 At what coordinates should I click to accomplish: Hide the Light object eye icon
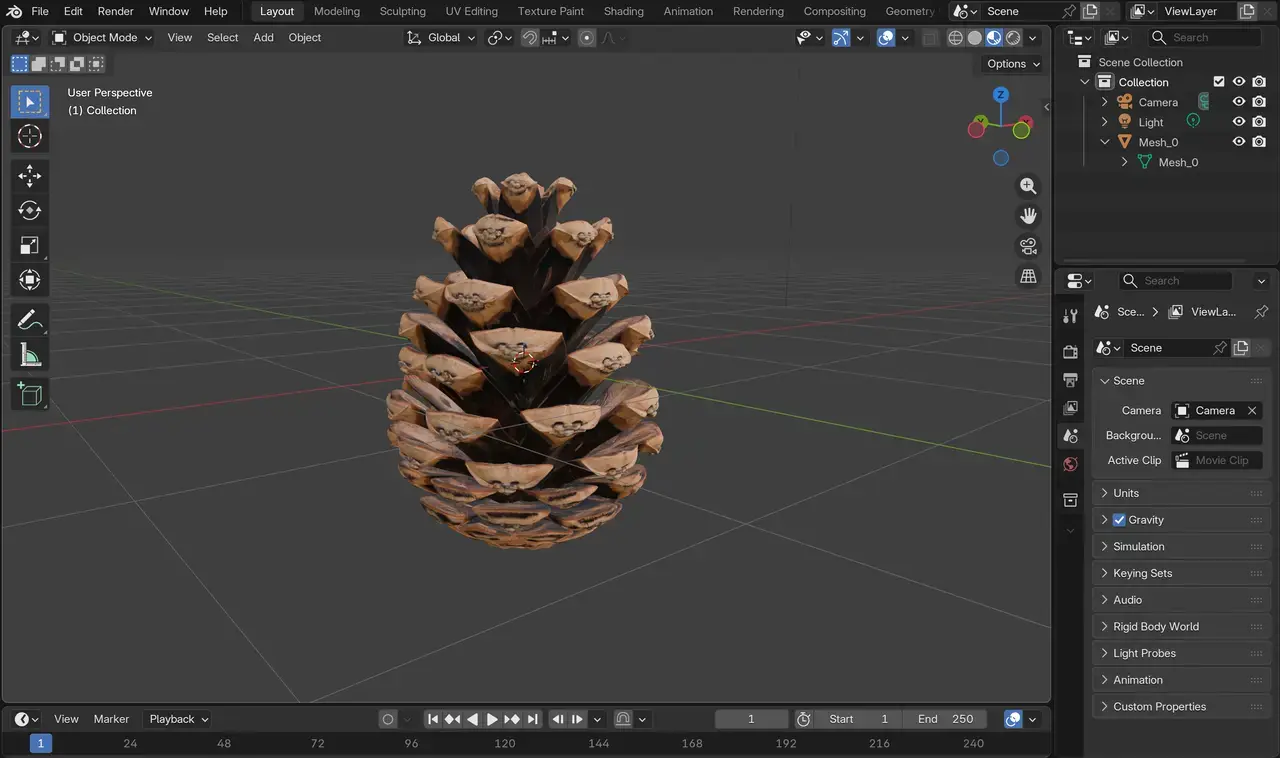tap(1239, 122)
